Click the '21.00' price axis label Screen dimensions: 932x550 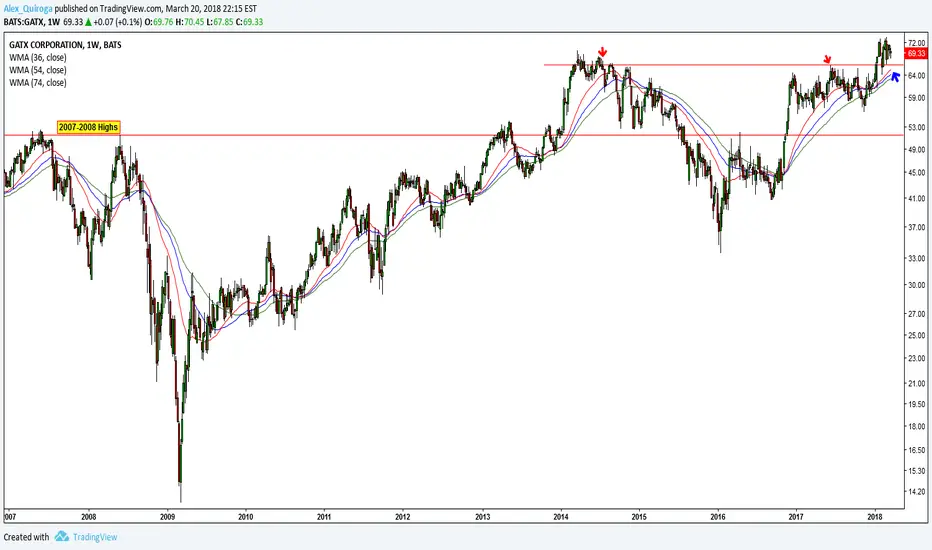click(917, 384)
